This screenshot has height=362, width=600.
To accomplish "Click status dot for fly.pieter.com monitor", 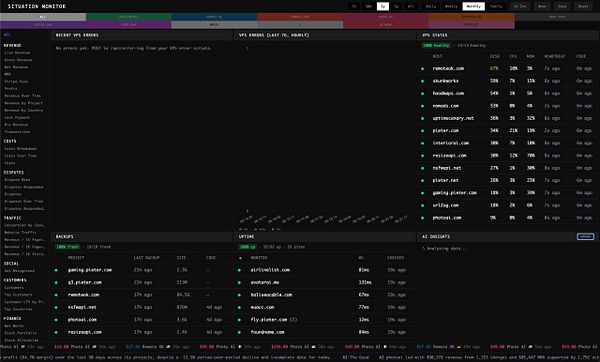I will coord(240,320).
